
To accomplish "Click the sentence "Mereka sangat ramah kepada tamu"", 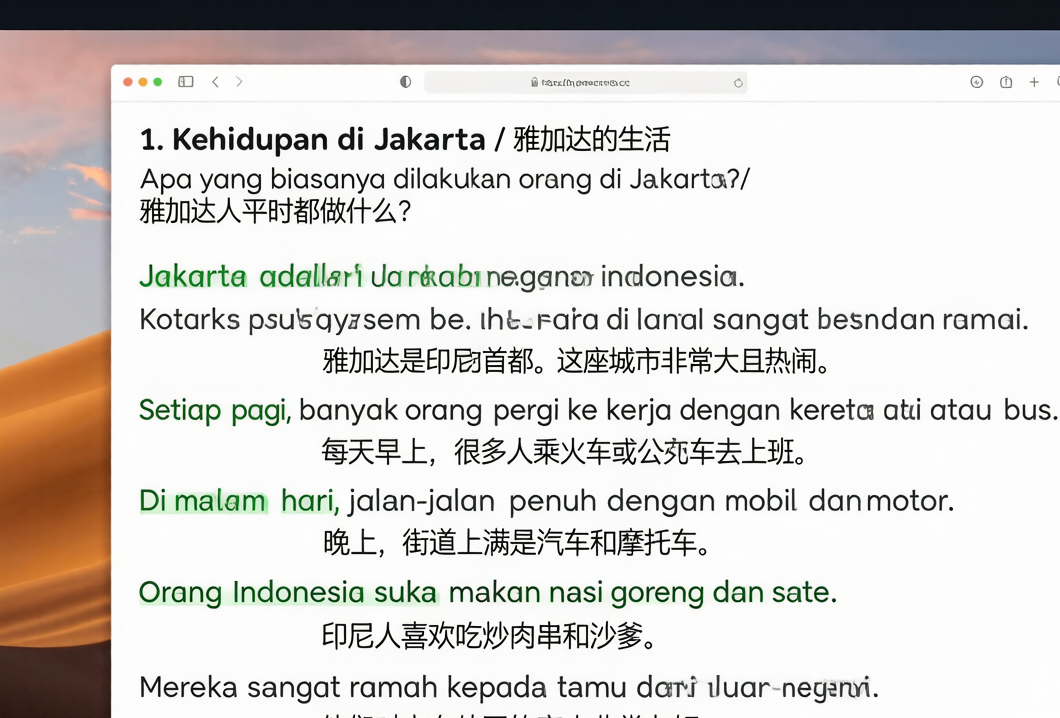I will coord(509,688).
